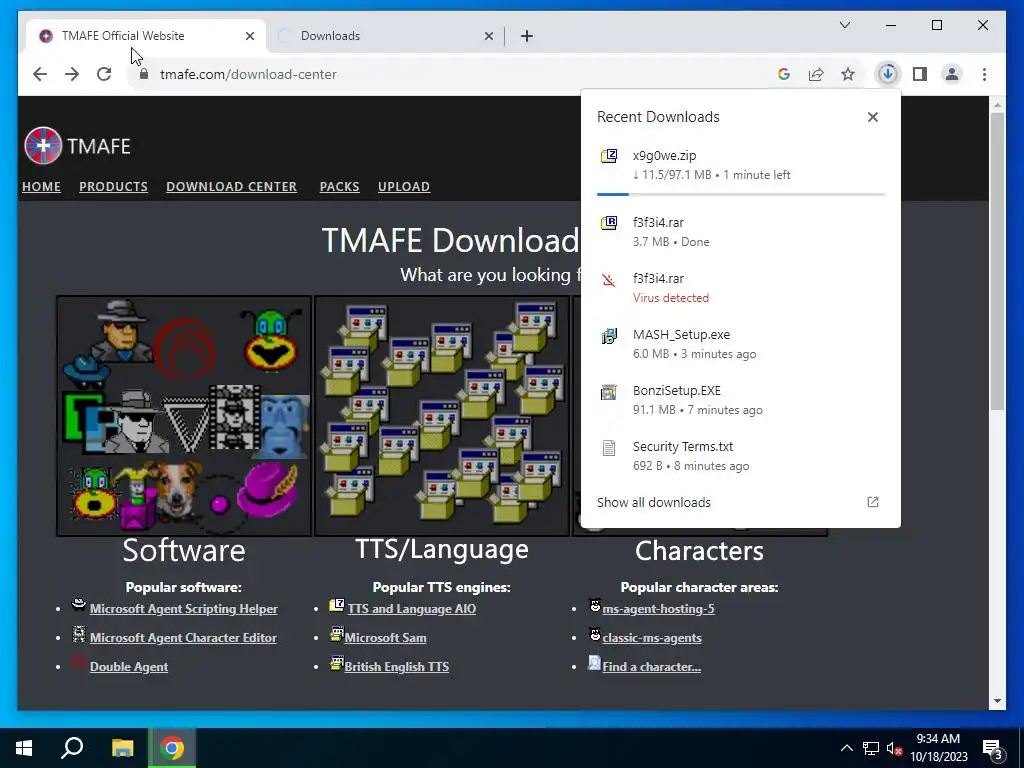The image size is (1024, 768).
Task: Toggle the downloads toolbar icon
Action: point(888,74)
